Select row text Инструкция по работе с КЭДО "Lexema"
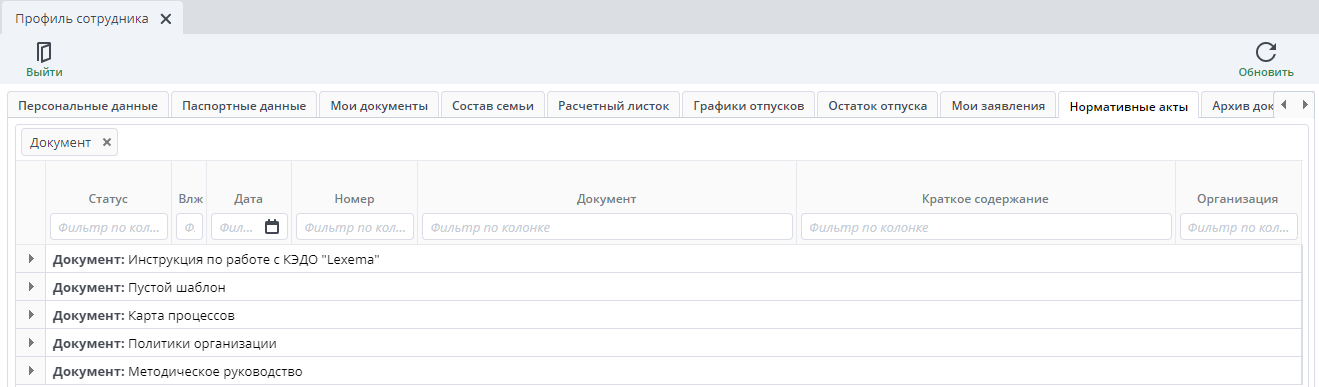Image resolution: width=1319 pixels, height=387 pixels. (254, 259)
